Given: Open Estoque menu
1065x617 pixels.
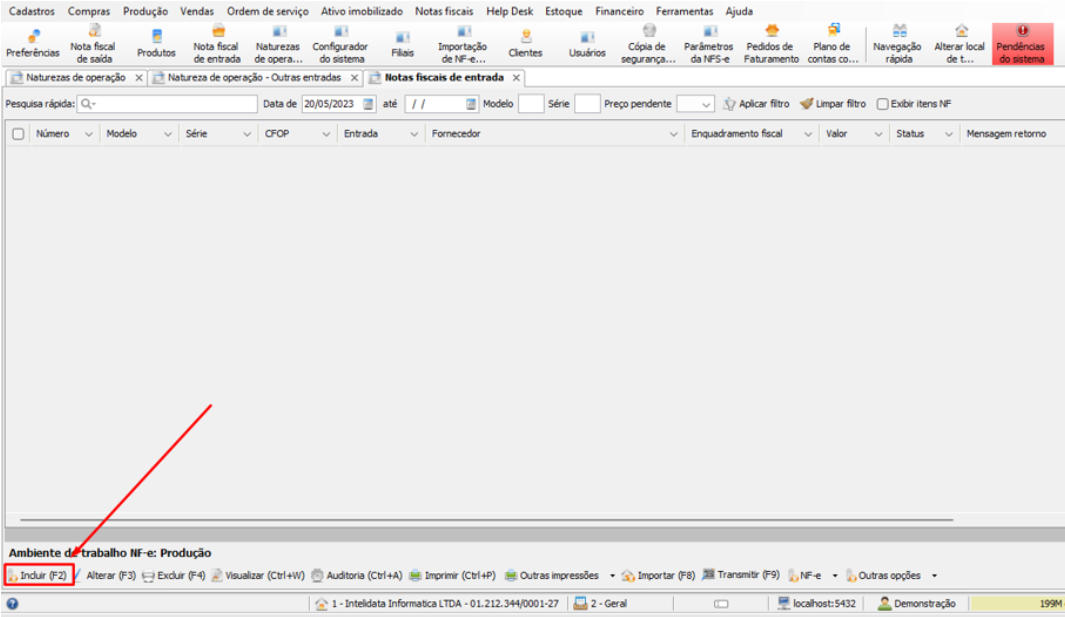Looking at the screenshot, I should 564,12.
